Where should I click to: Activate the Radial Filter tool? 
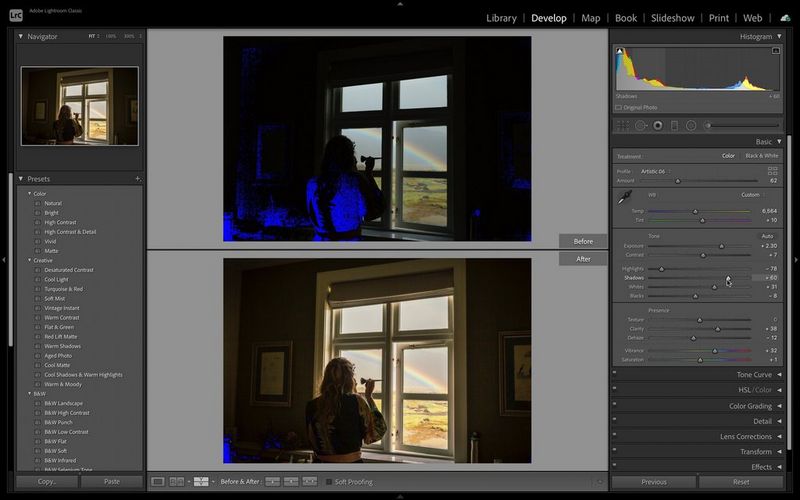tap(691, 125)
